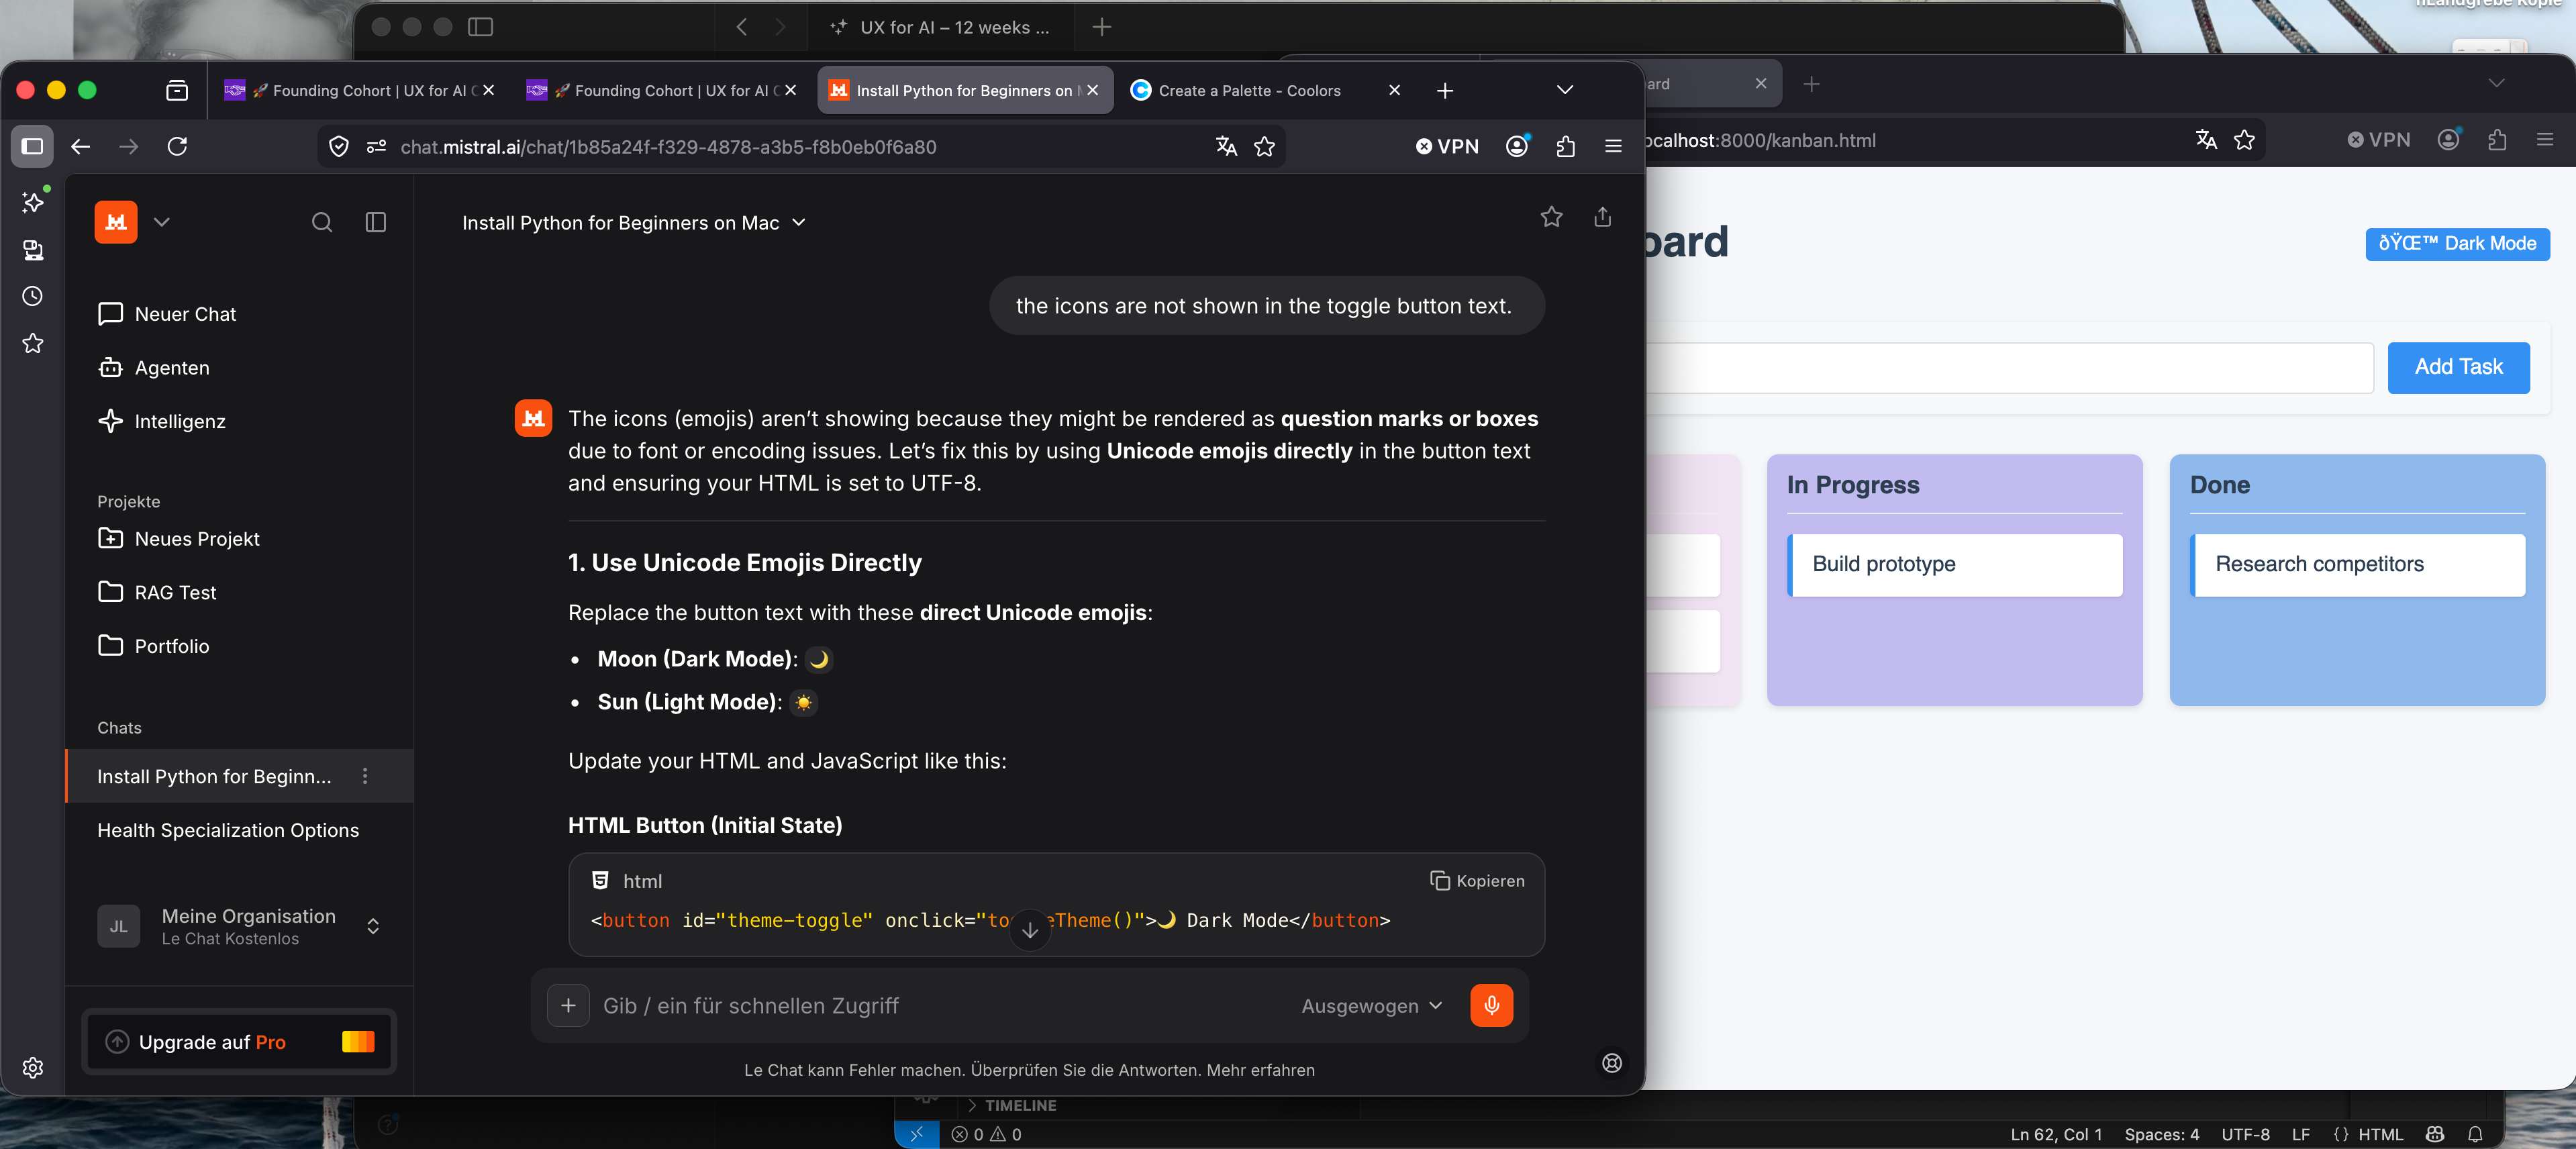Jump to bottom with down arrow button
This screenshot has height=1149, width=2576.
click(x=1030, y=930)
